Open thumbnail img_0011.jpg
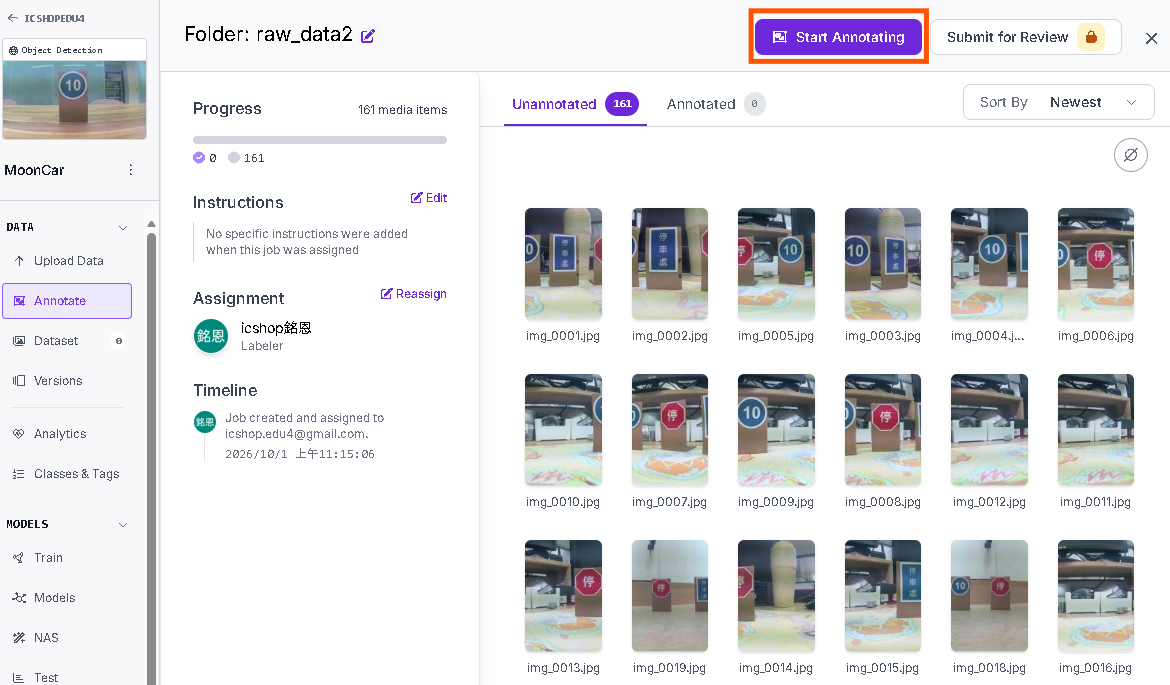 point(1095,430)
